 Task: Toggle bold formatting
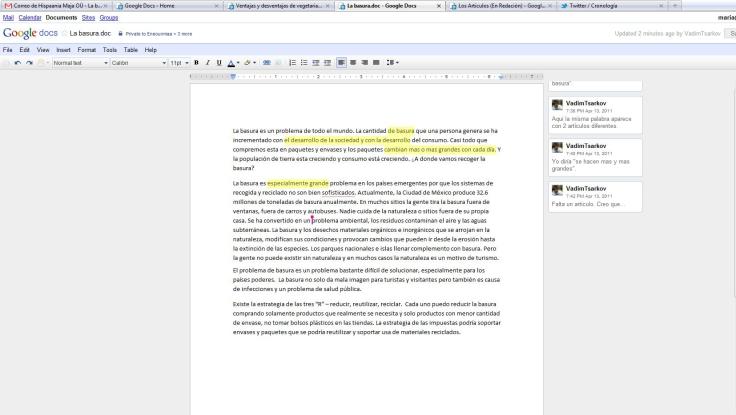(x=197, y=63)
